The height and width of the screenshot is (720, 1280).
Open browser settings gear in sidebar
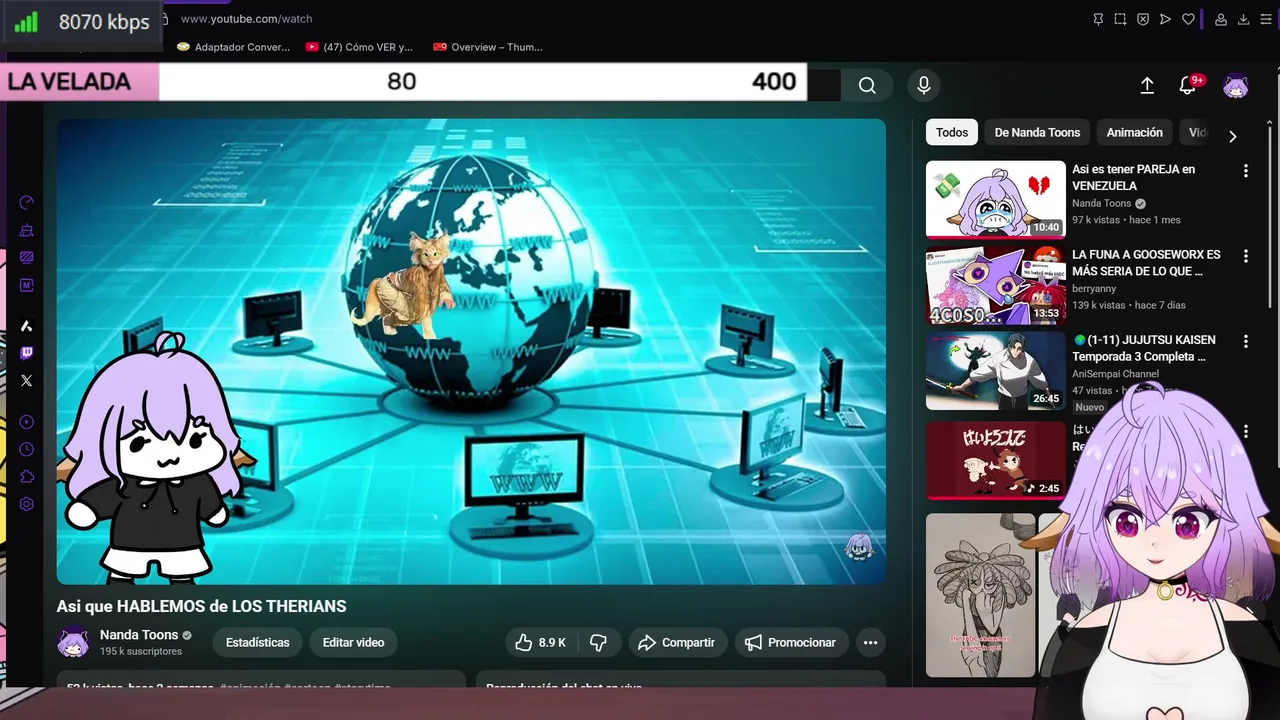pyautogui.click(x=27, y=504)
